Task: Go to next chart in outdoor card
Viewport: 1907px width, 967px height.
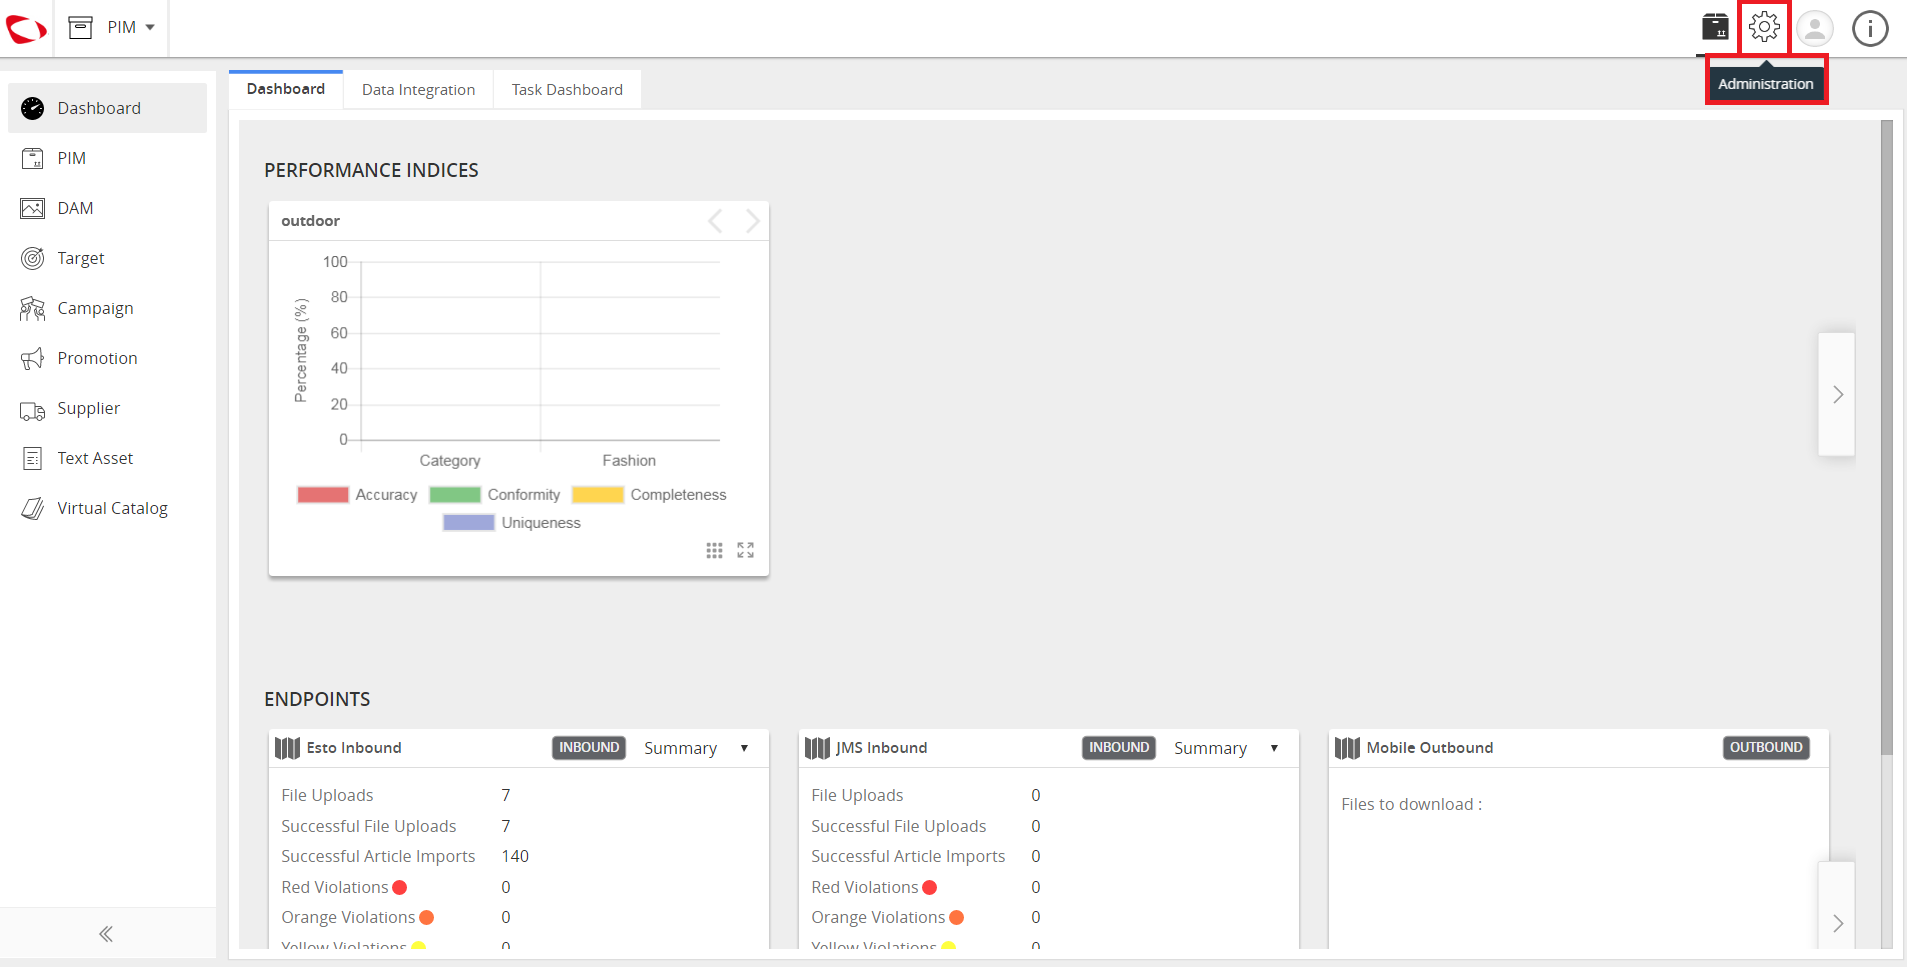Action: [752, 221]
